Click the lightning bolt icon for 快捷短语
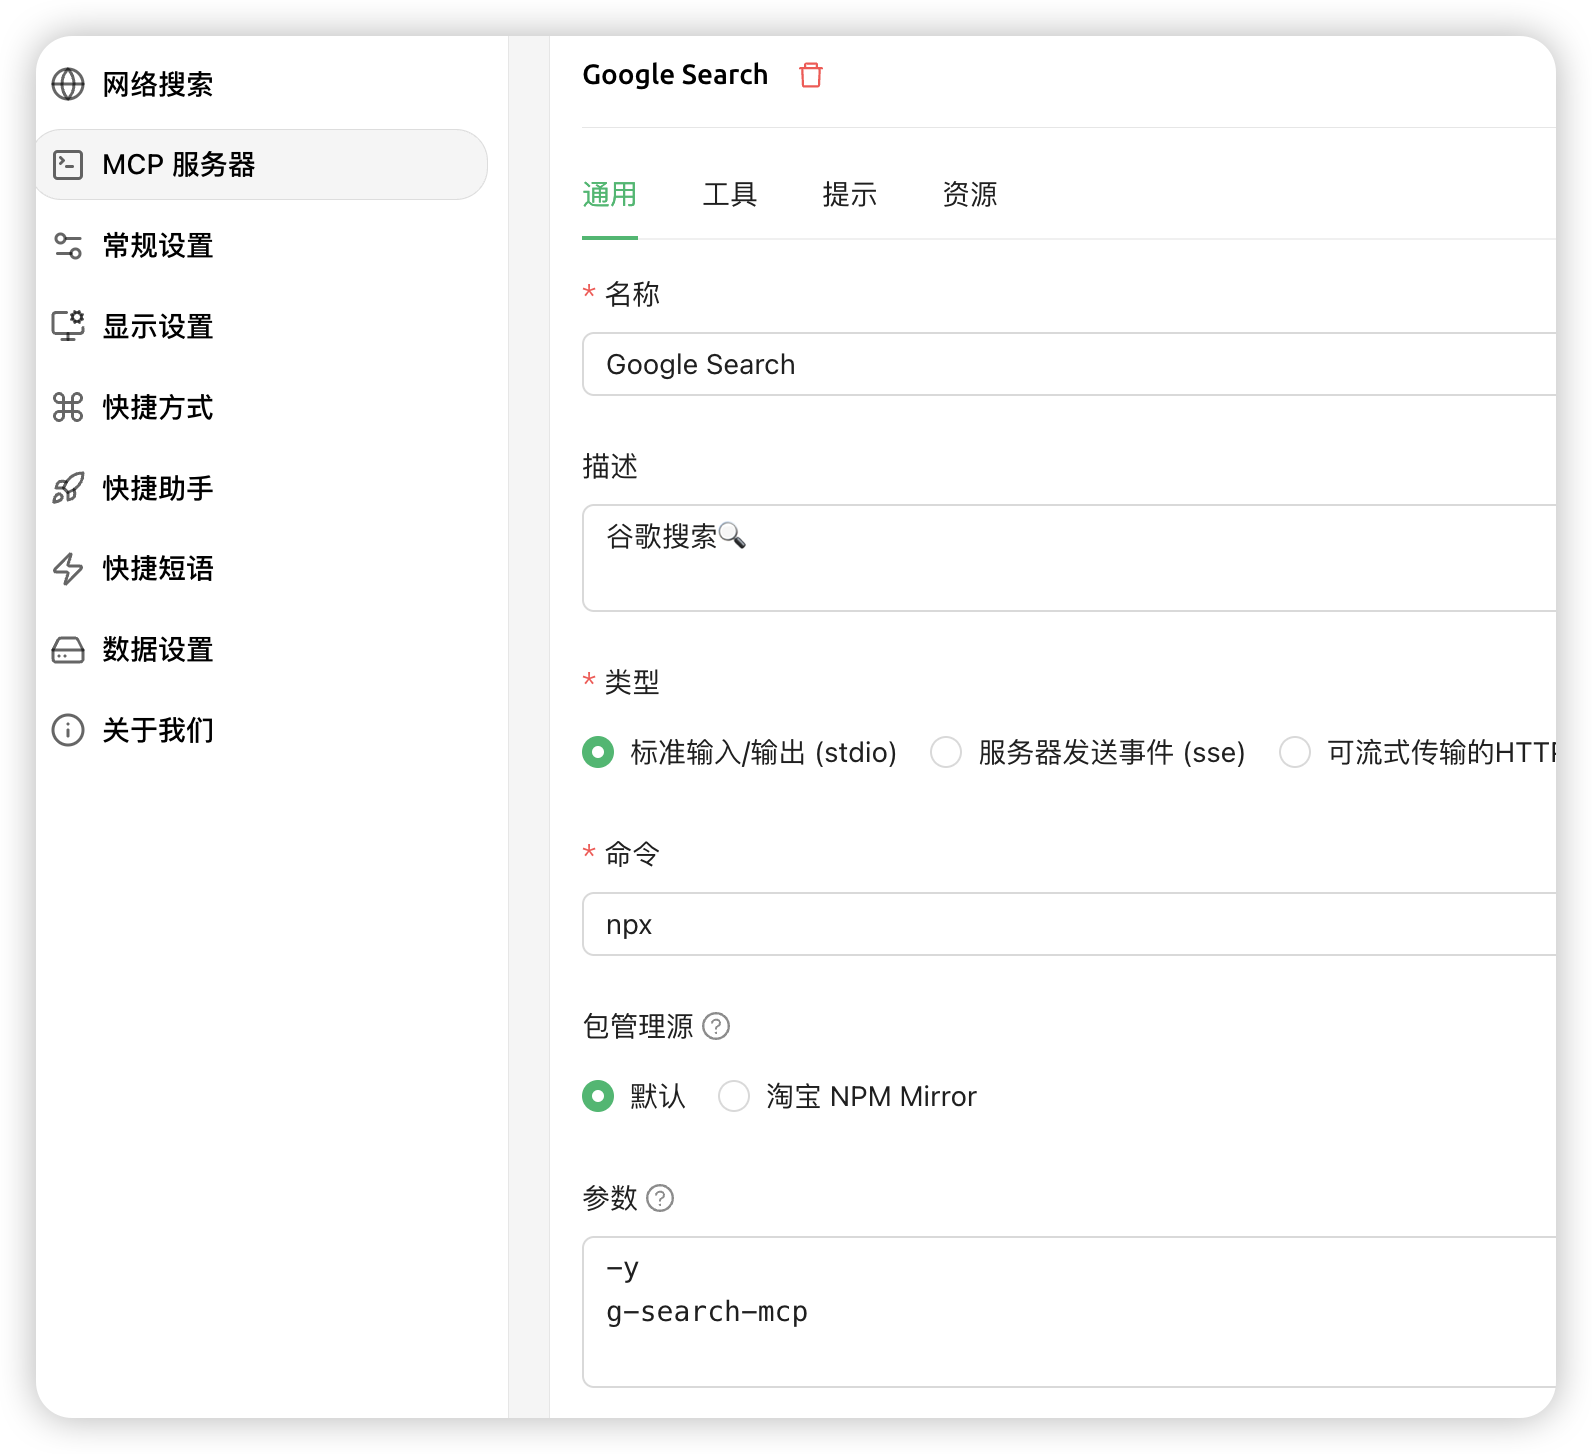This screenshot has height=1454, width=1592. coord(68,569)
